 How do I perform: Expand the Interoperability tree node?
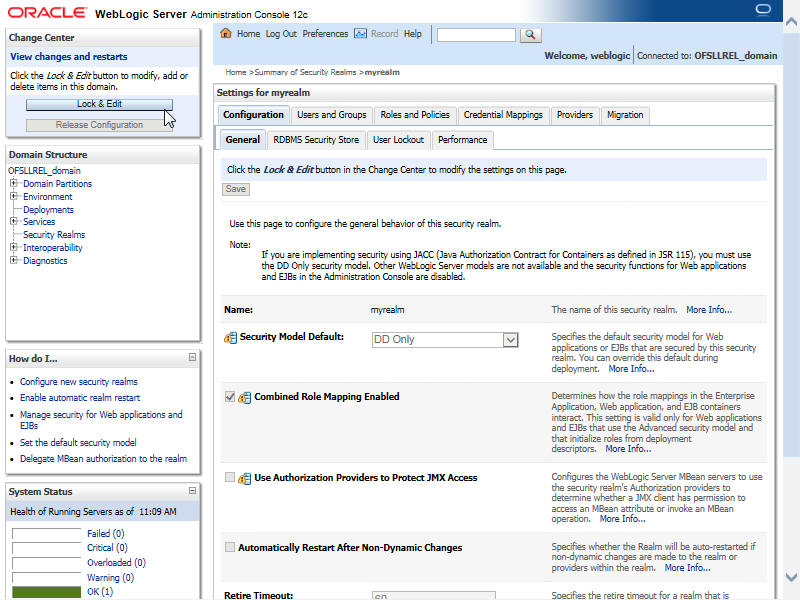pyautogui.click(x=14, y=247)
